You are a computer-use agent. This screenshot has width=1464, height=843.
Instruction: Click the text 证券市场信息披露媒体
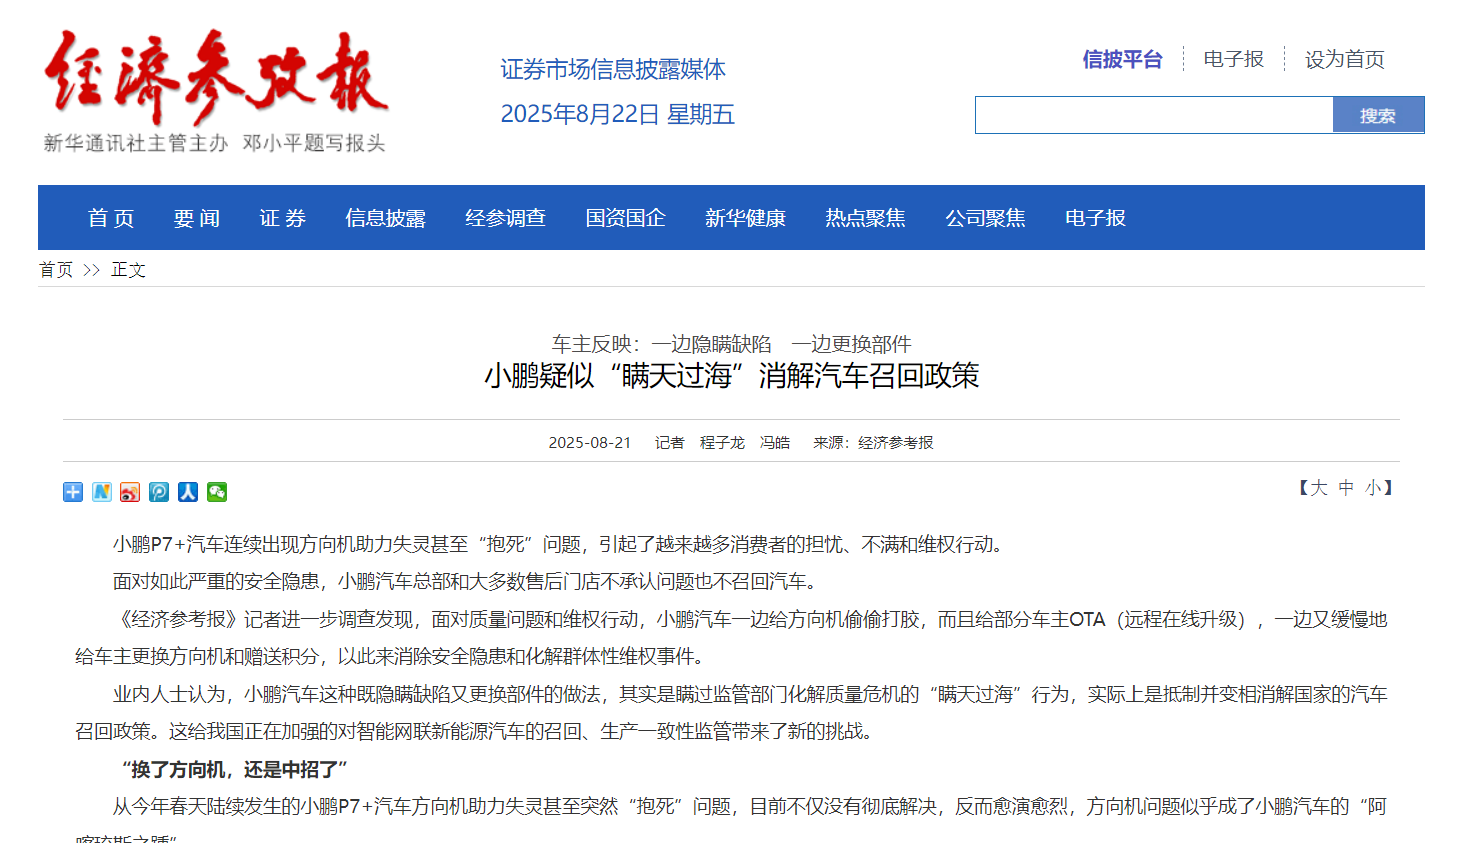613,69
